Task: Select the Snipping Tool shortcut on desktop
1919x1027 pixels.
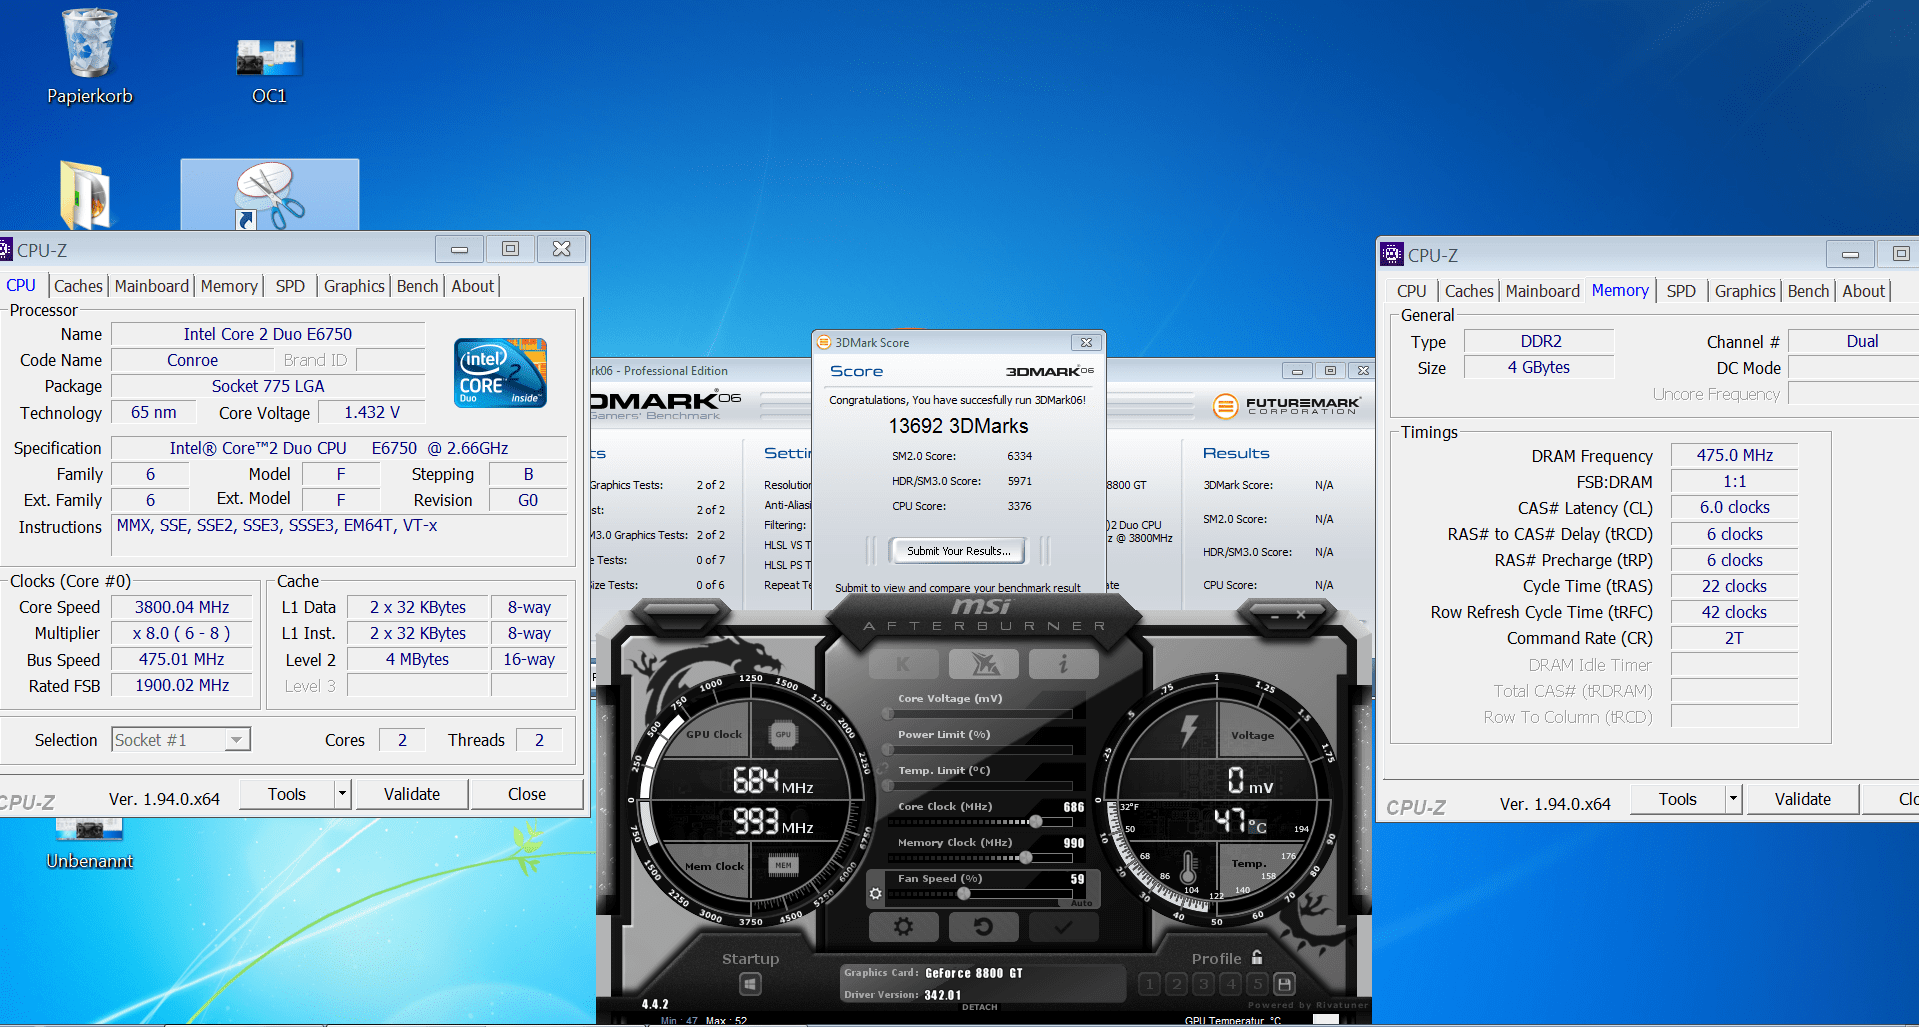Action: tap(270, 196)
